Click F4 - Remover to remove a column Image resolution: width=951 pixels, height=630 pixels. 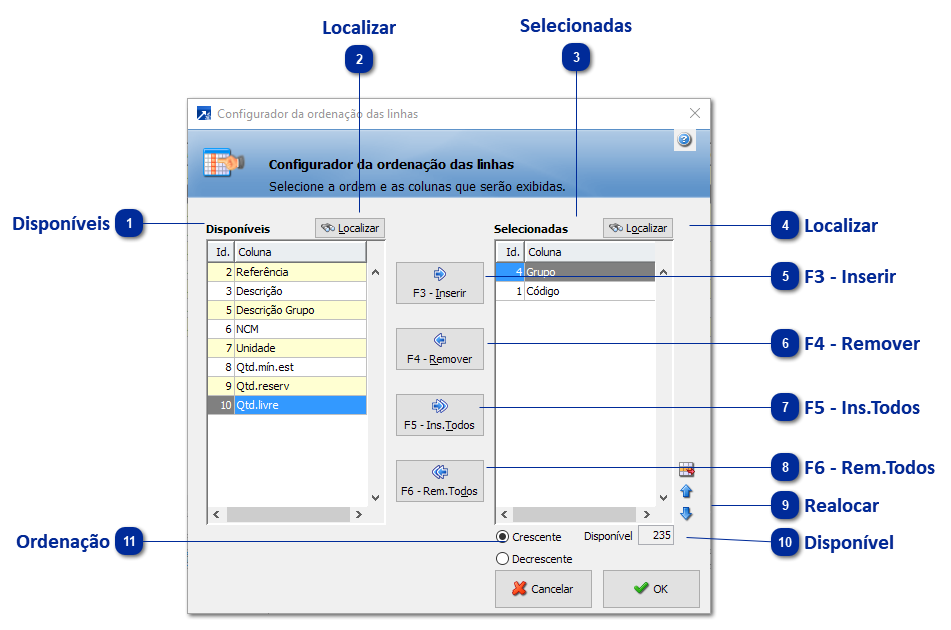[x=440, y=348]
